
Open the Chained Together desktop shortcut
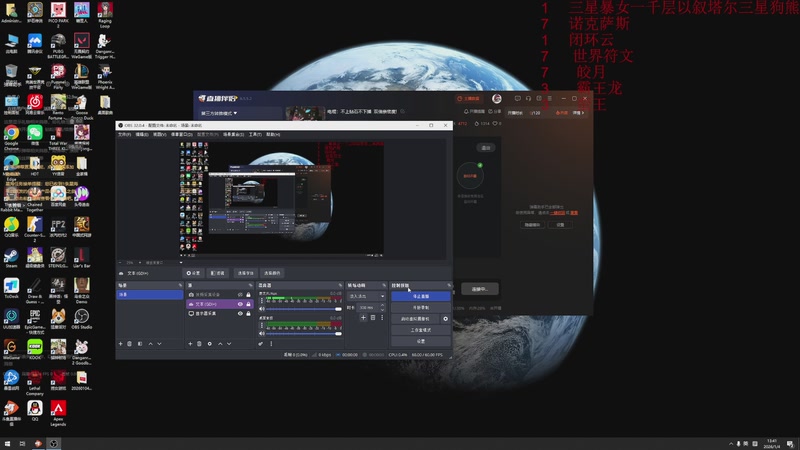point(35,198)
